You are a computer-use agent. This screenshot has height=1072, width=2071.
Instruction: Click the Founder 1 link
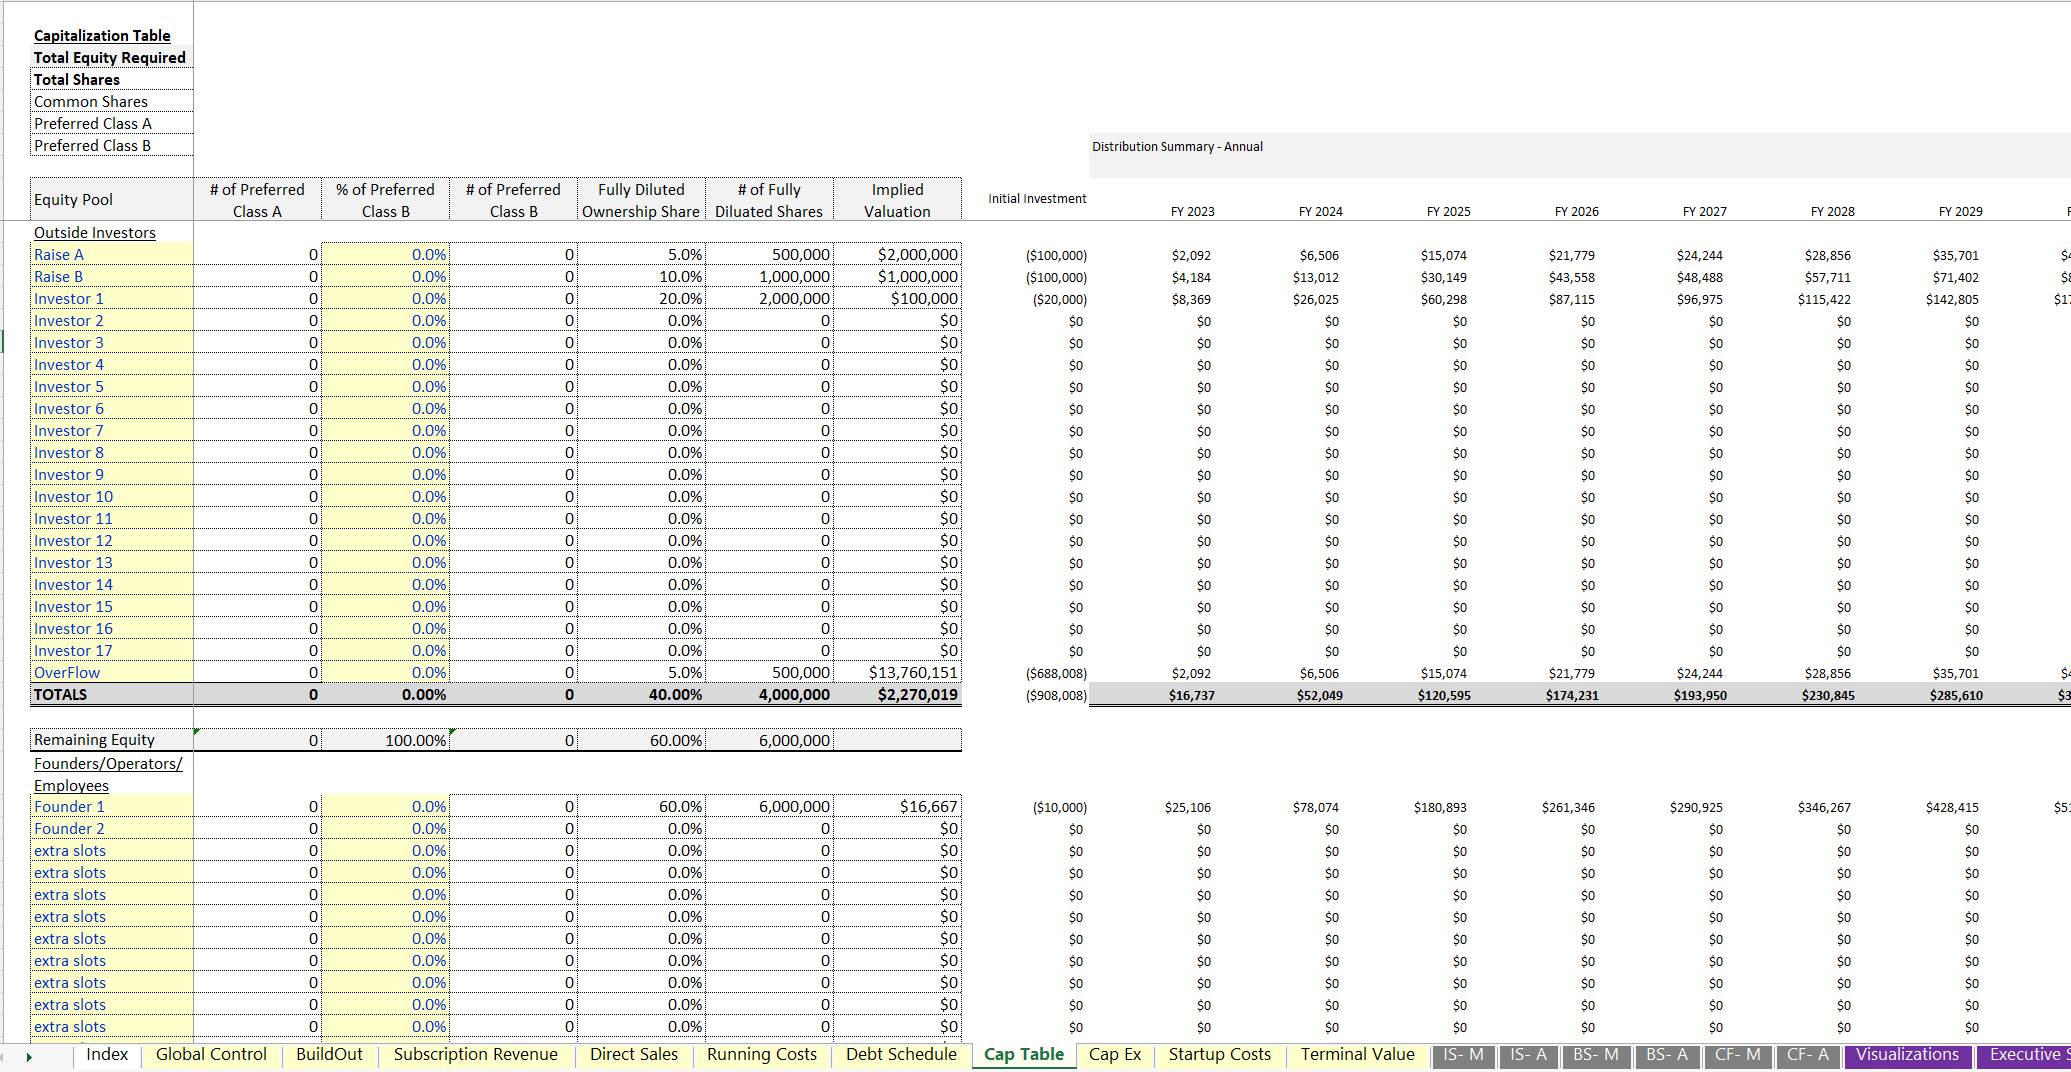68,806
